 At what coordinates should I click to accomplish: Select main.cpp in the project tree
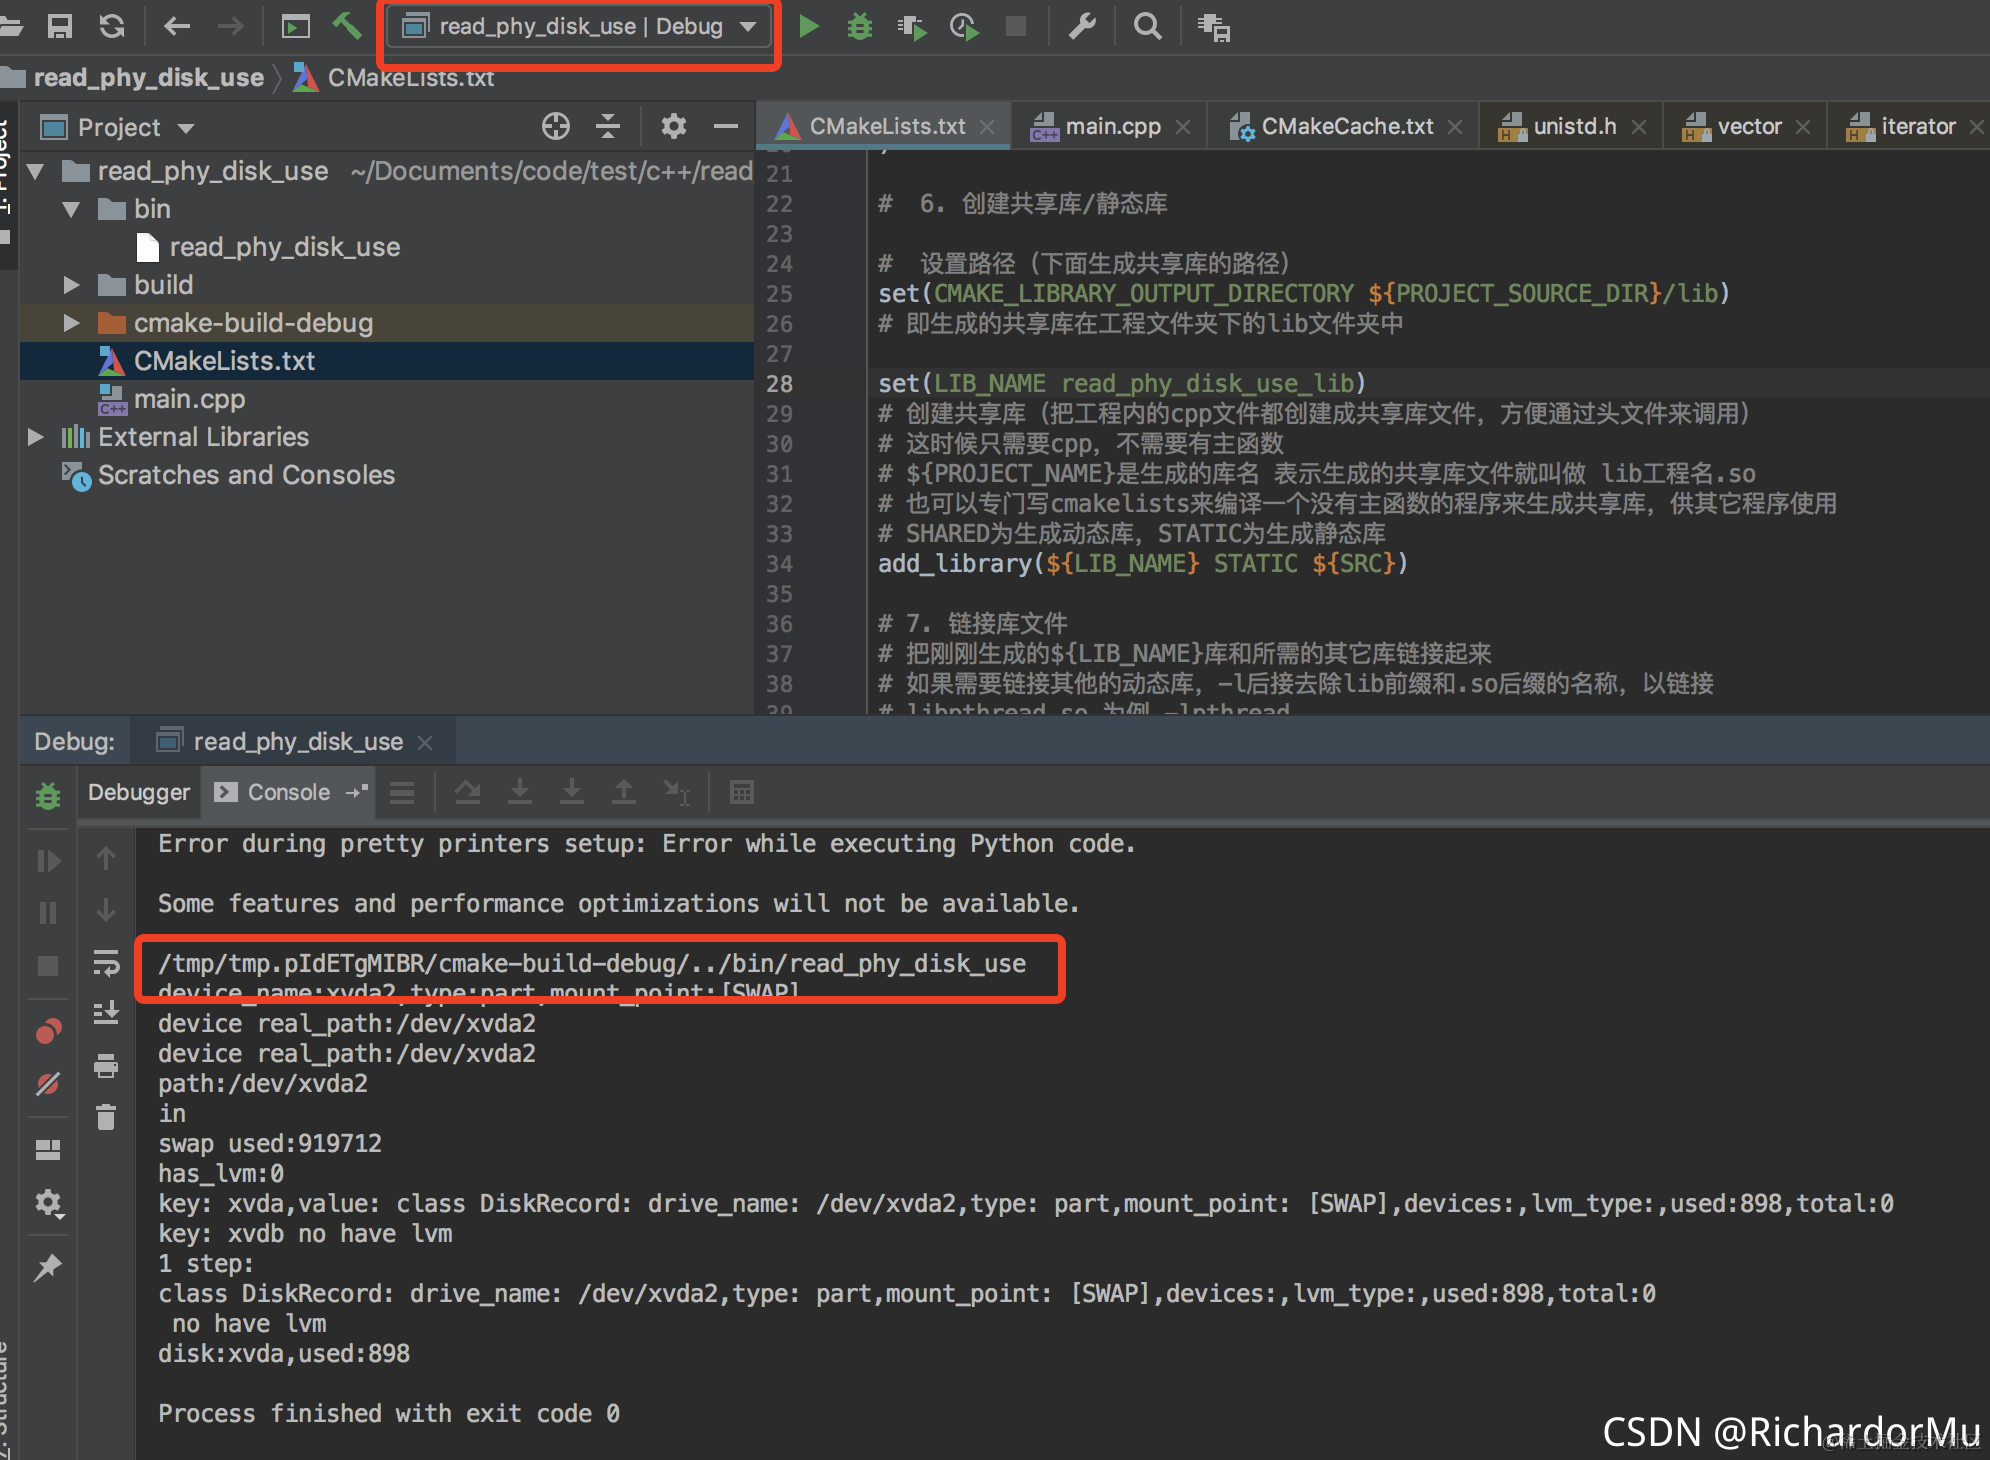tap(189, 399)
